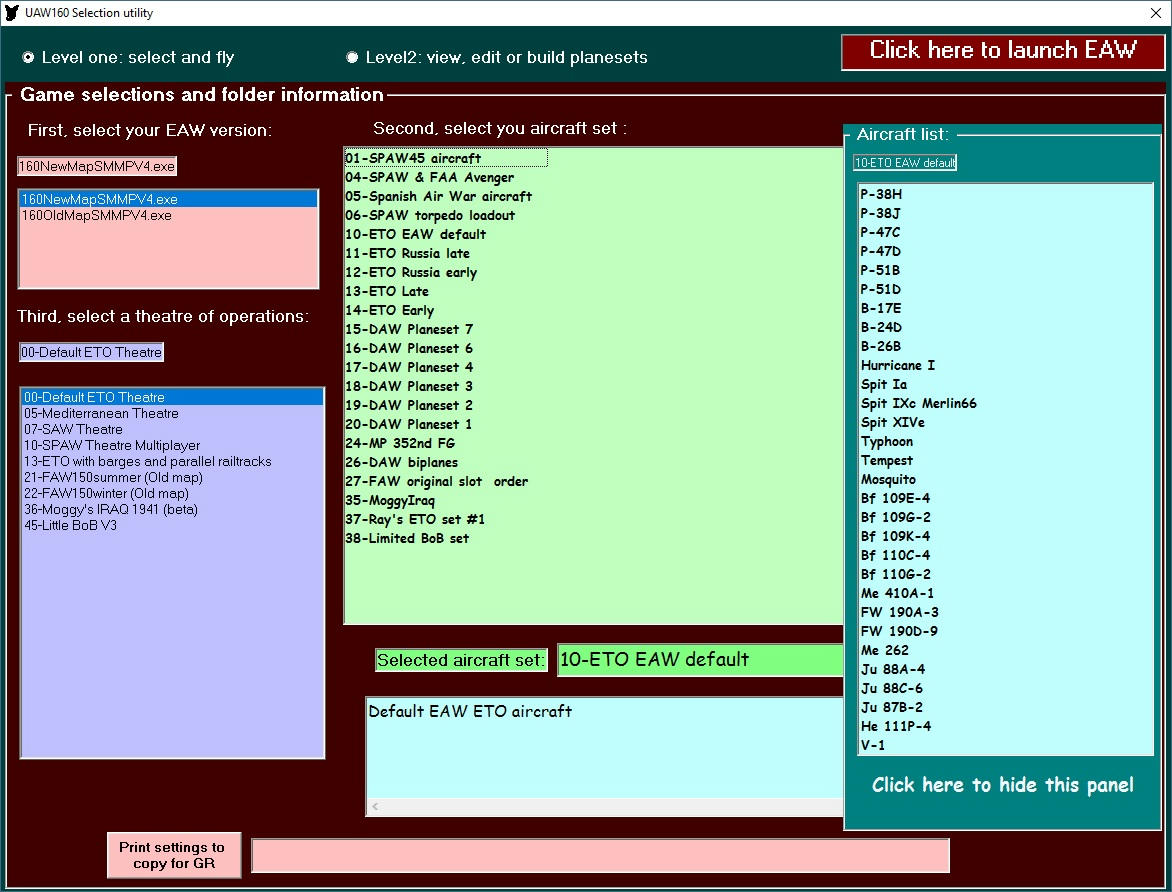Click 'Click here to launch EAW' button

(1002, 52)
